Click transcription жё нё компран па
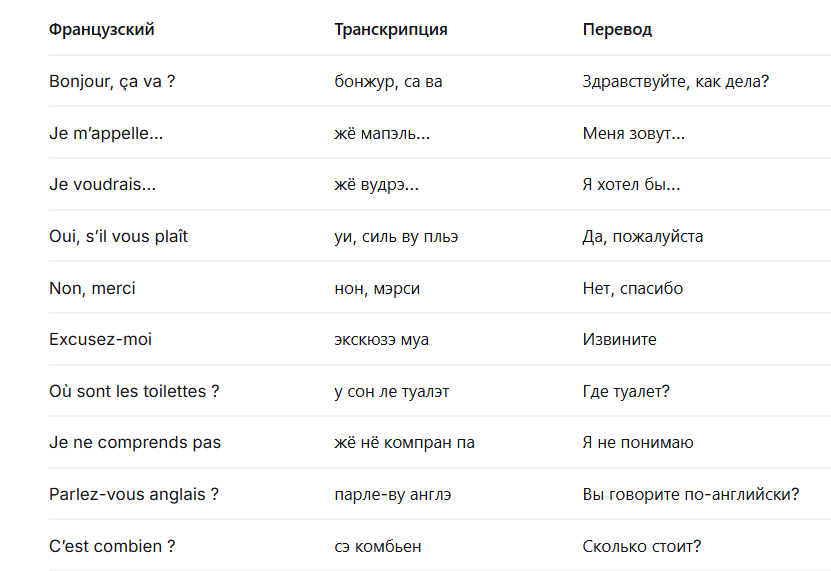831x571 pixels. pyautogui.click(x=404, y=443)
